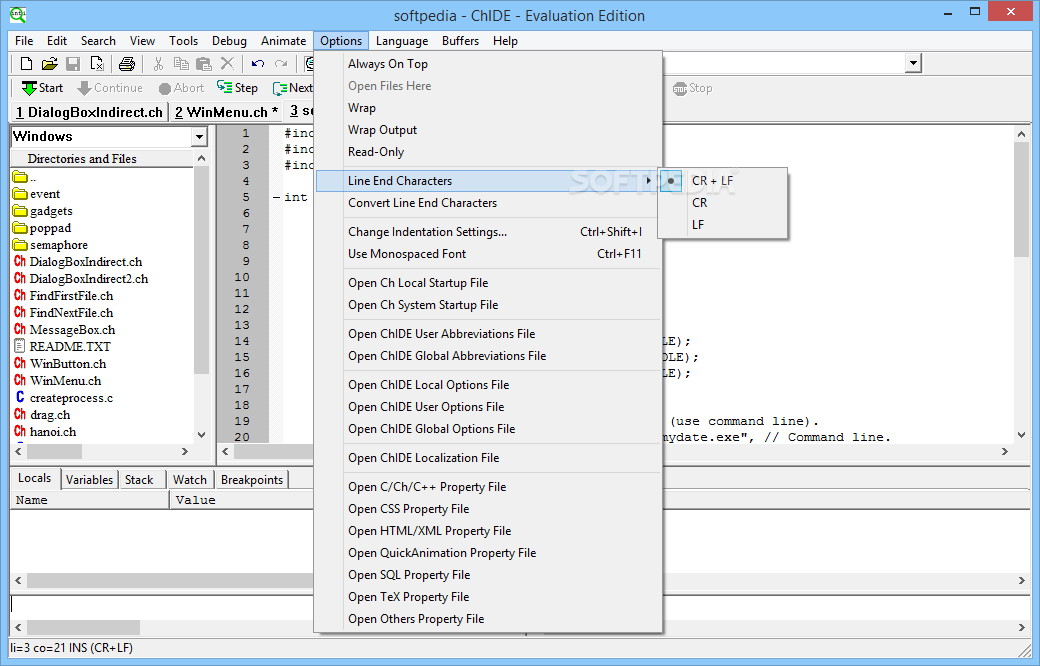Open the Language menu
The width and height of the screenshot is (1040, 666).
pyautogui.click(x=402, y=40)
